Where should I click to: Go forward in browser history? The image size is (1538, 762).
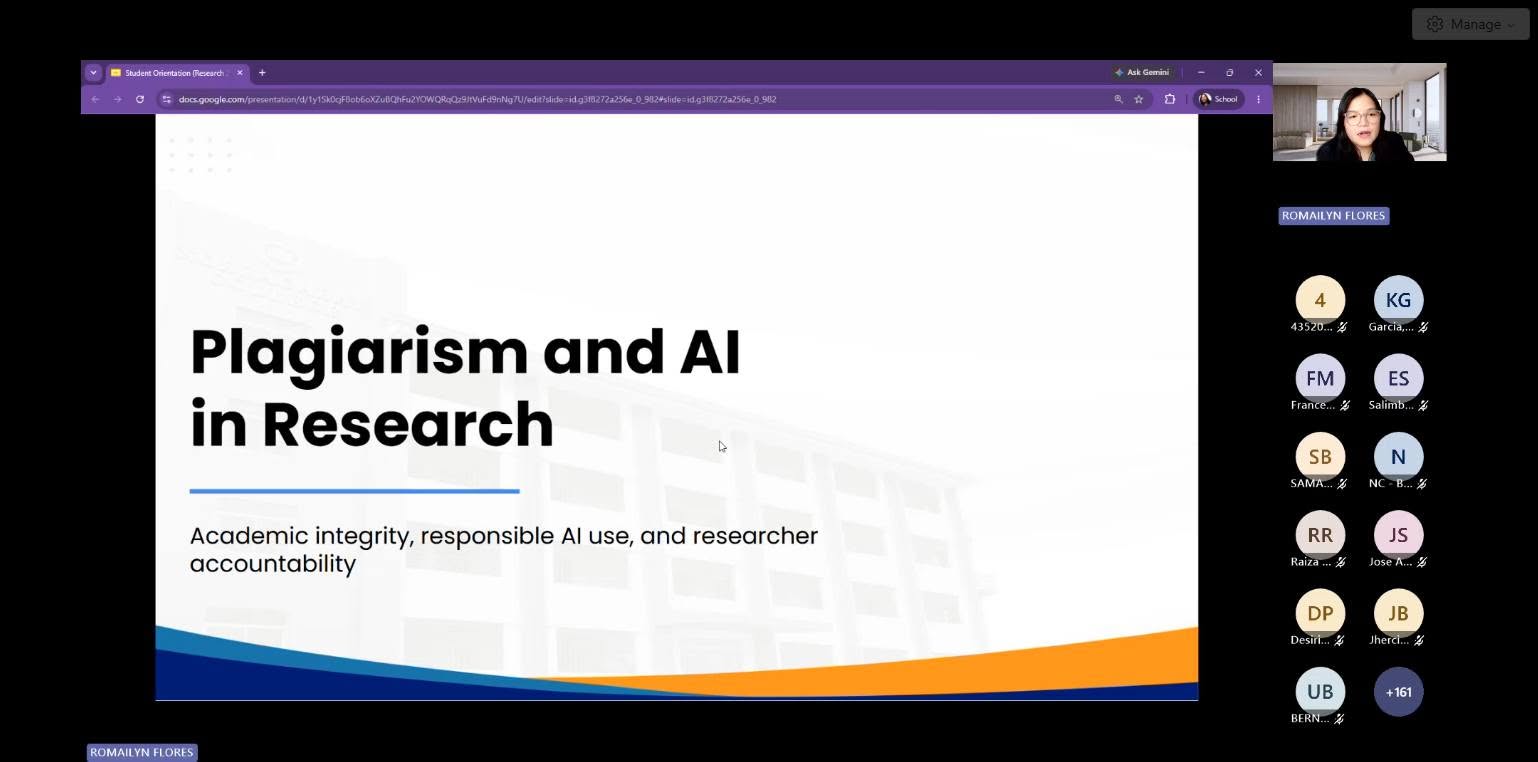click(117, 99)
